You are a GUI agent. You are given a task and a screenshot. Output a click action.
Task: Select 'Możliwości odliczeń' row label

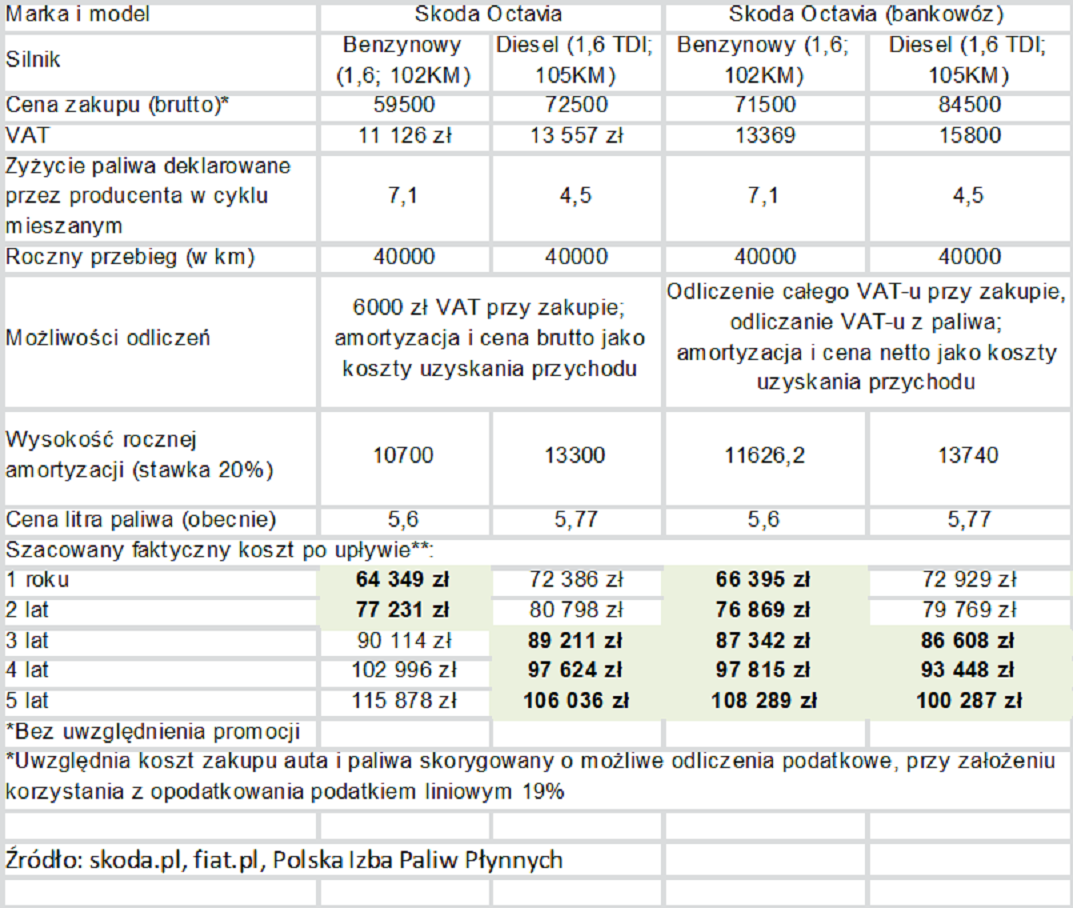coord(107,338)
